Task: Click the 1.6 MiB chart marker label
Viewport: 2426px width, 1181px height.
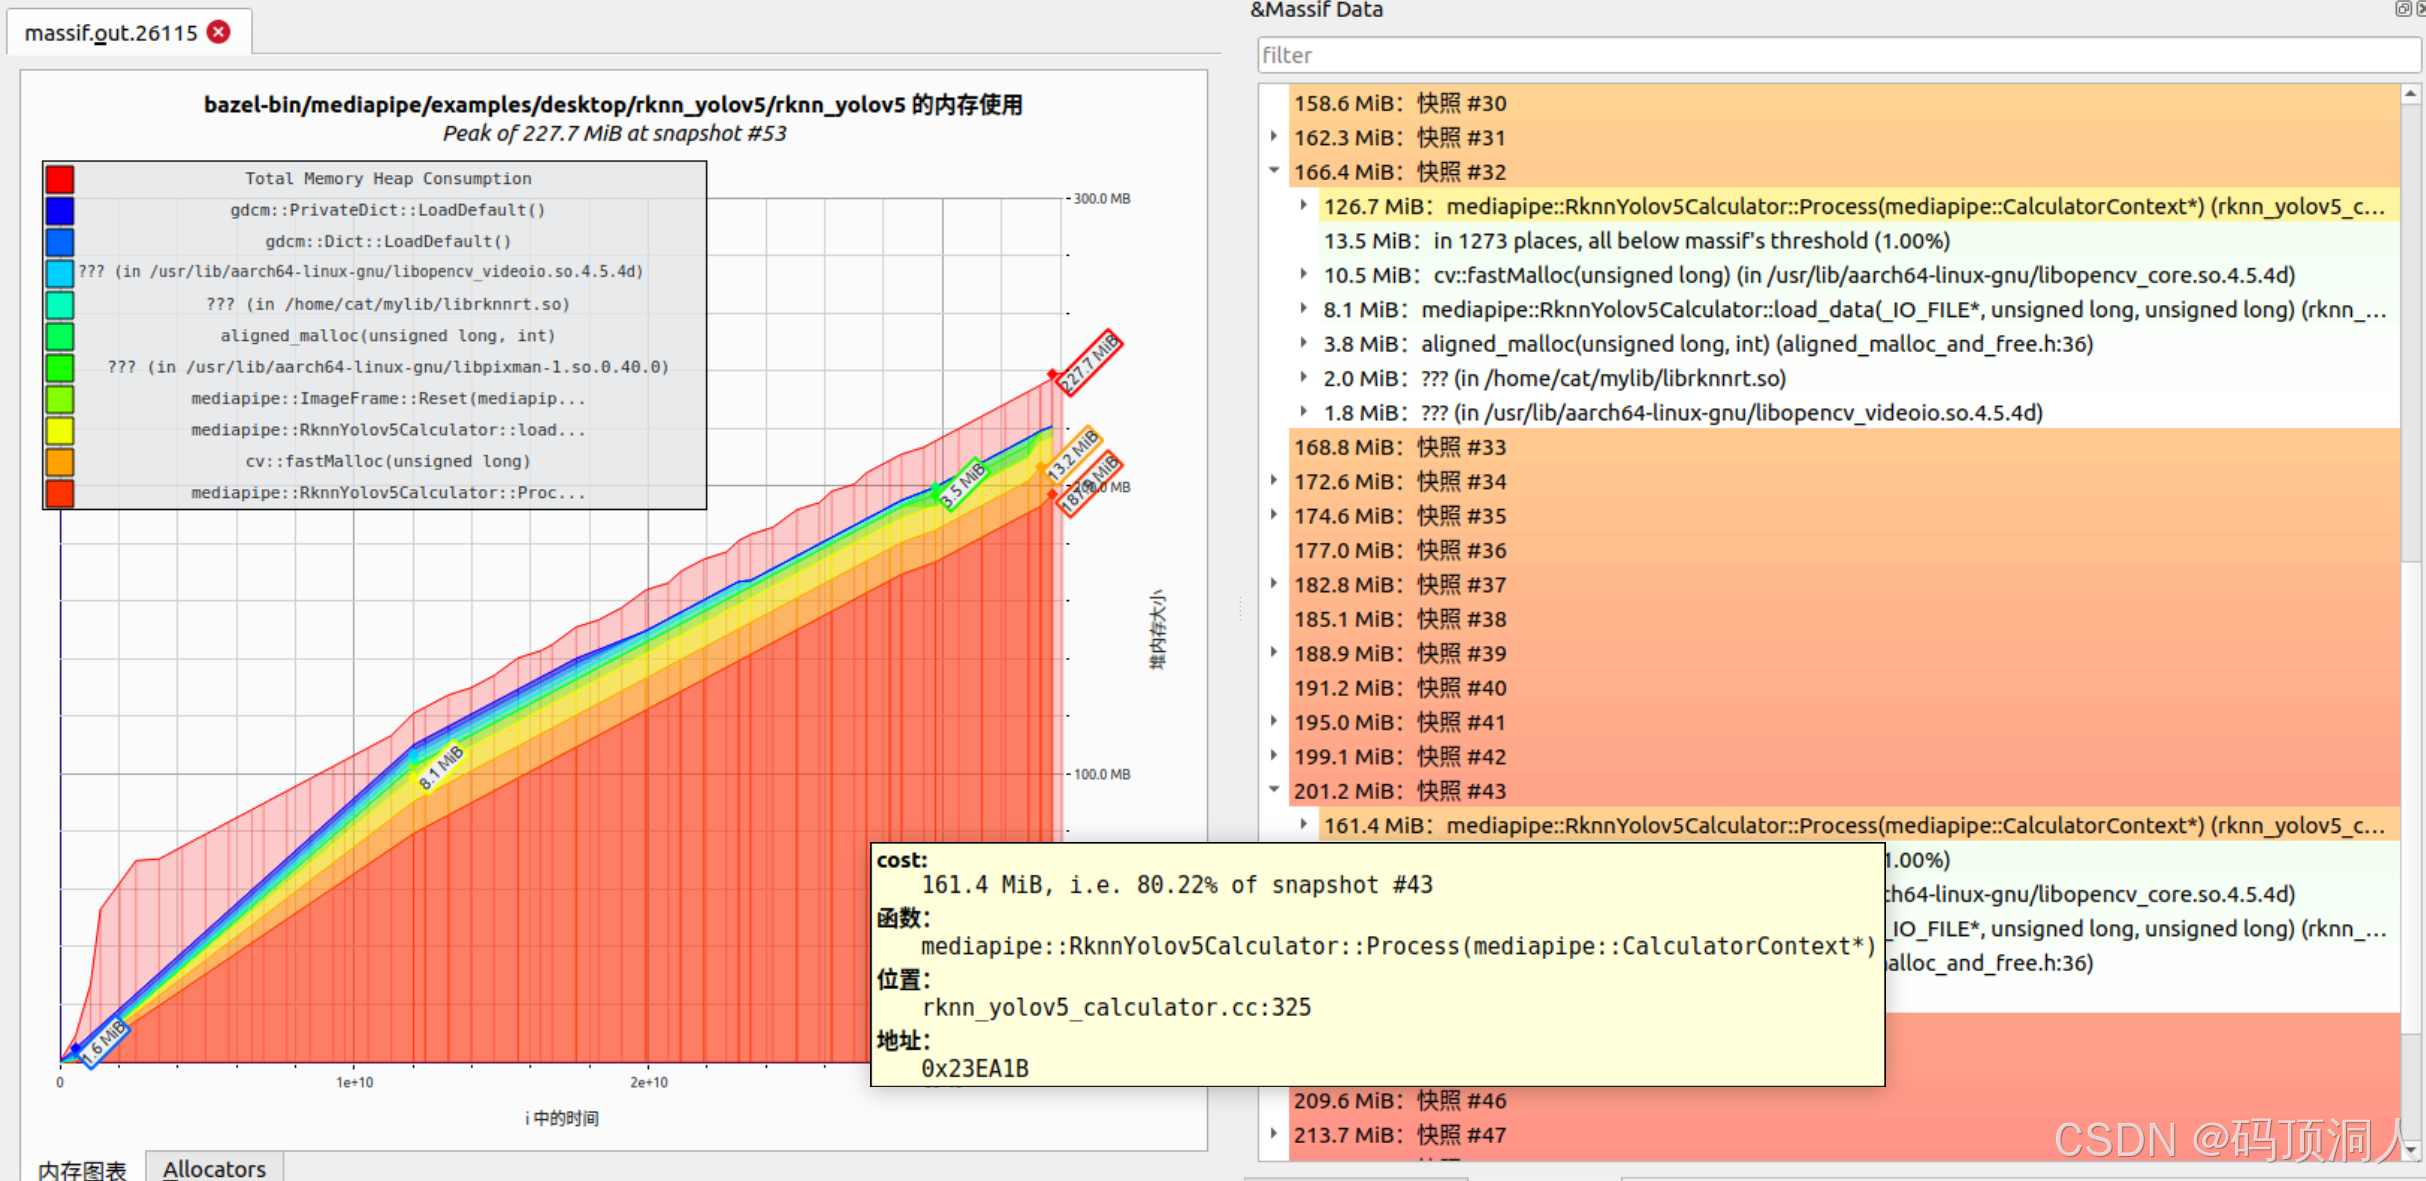Action: click(x=104, y=1042)
